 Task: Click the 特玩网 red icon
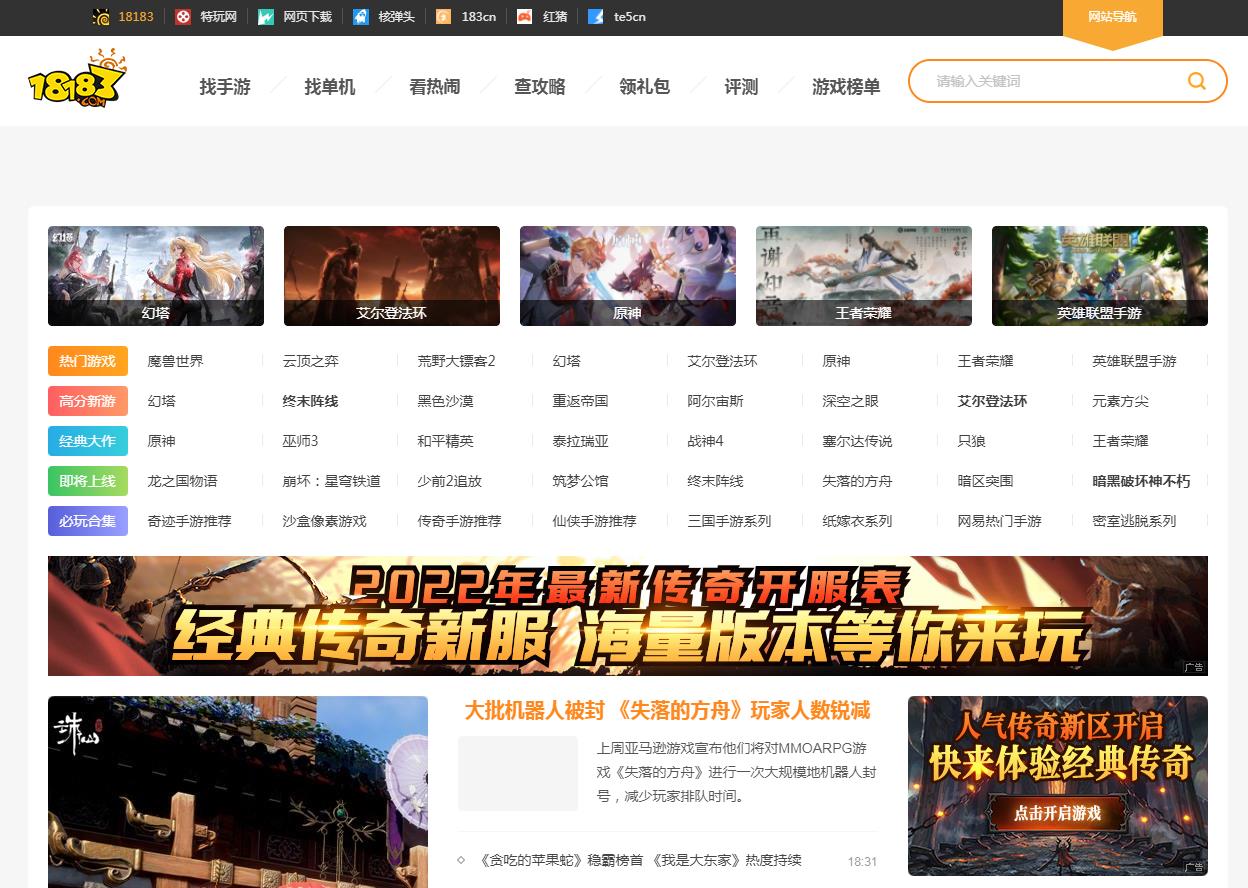pyautogui.click(x=182, y=17)
